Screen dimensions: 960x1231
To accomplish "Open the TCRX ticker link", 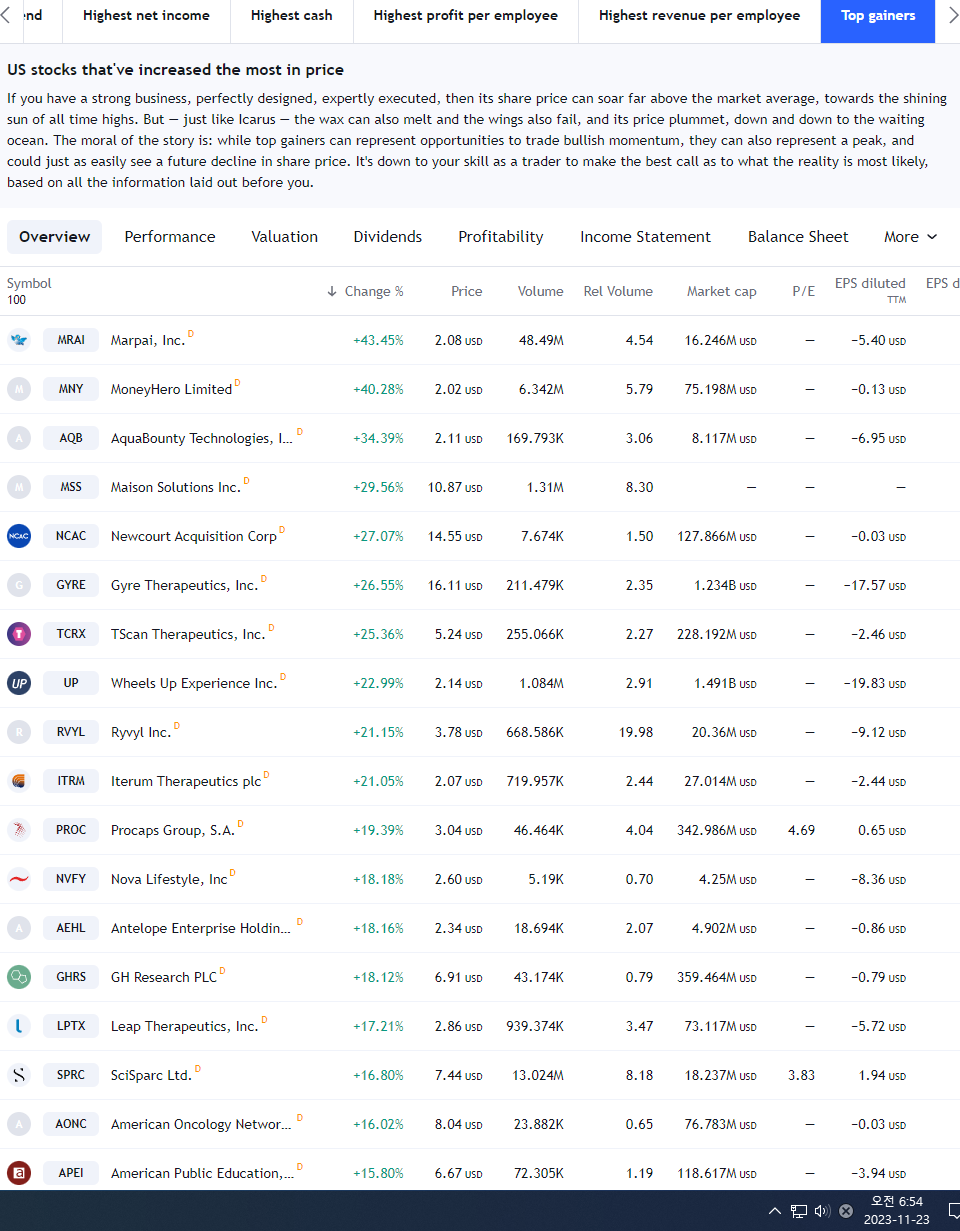I will [x=71, y=634].
